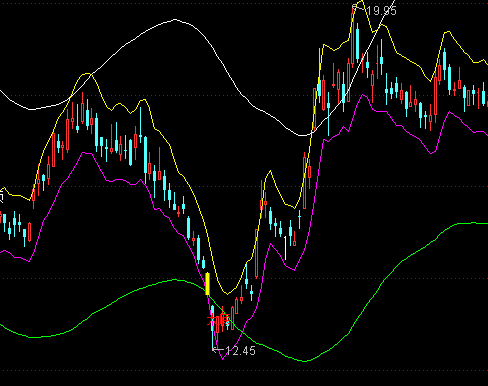
Task: Click the yellow line's trough after yellow bar
Action: 228,294
